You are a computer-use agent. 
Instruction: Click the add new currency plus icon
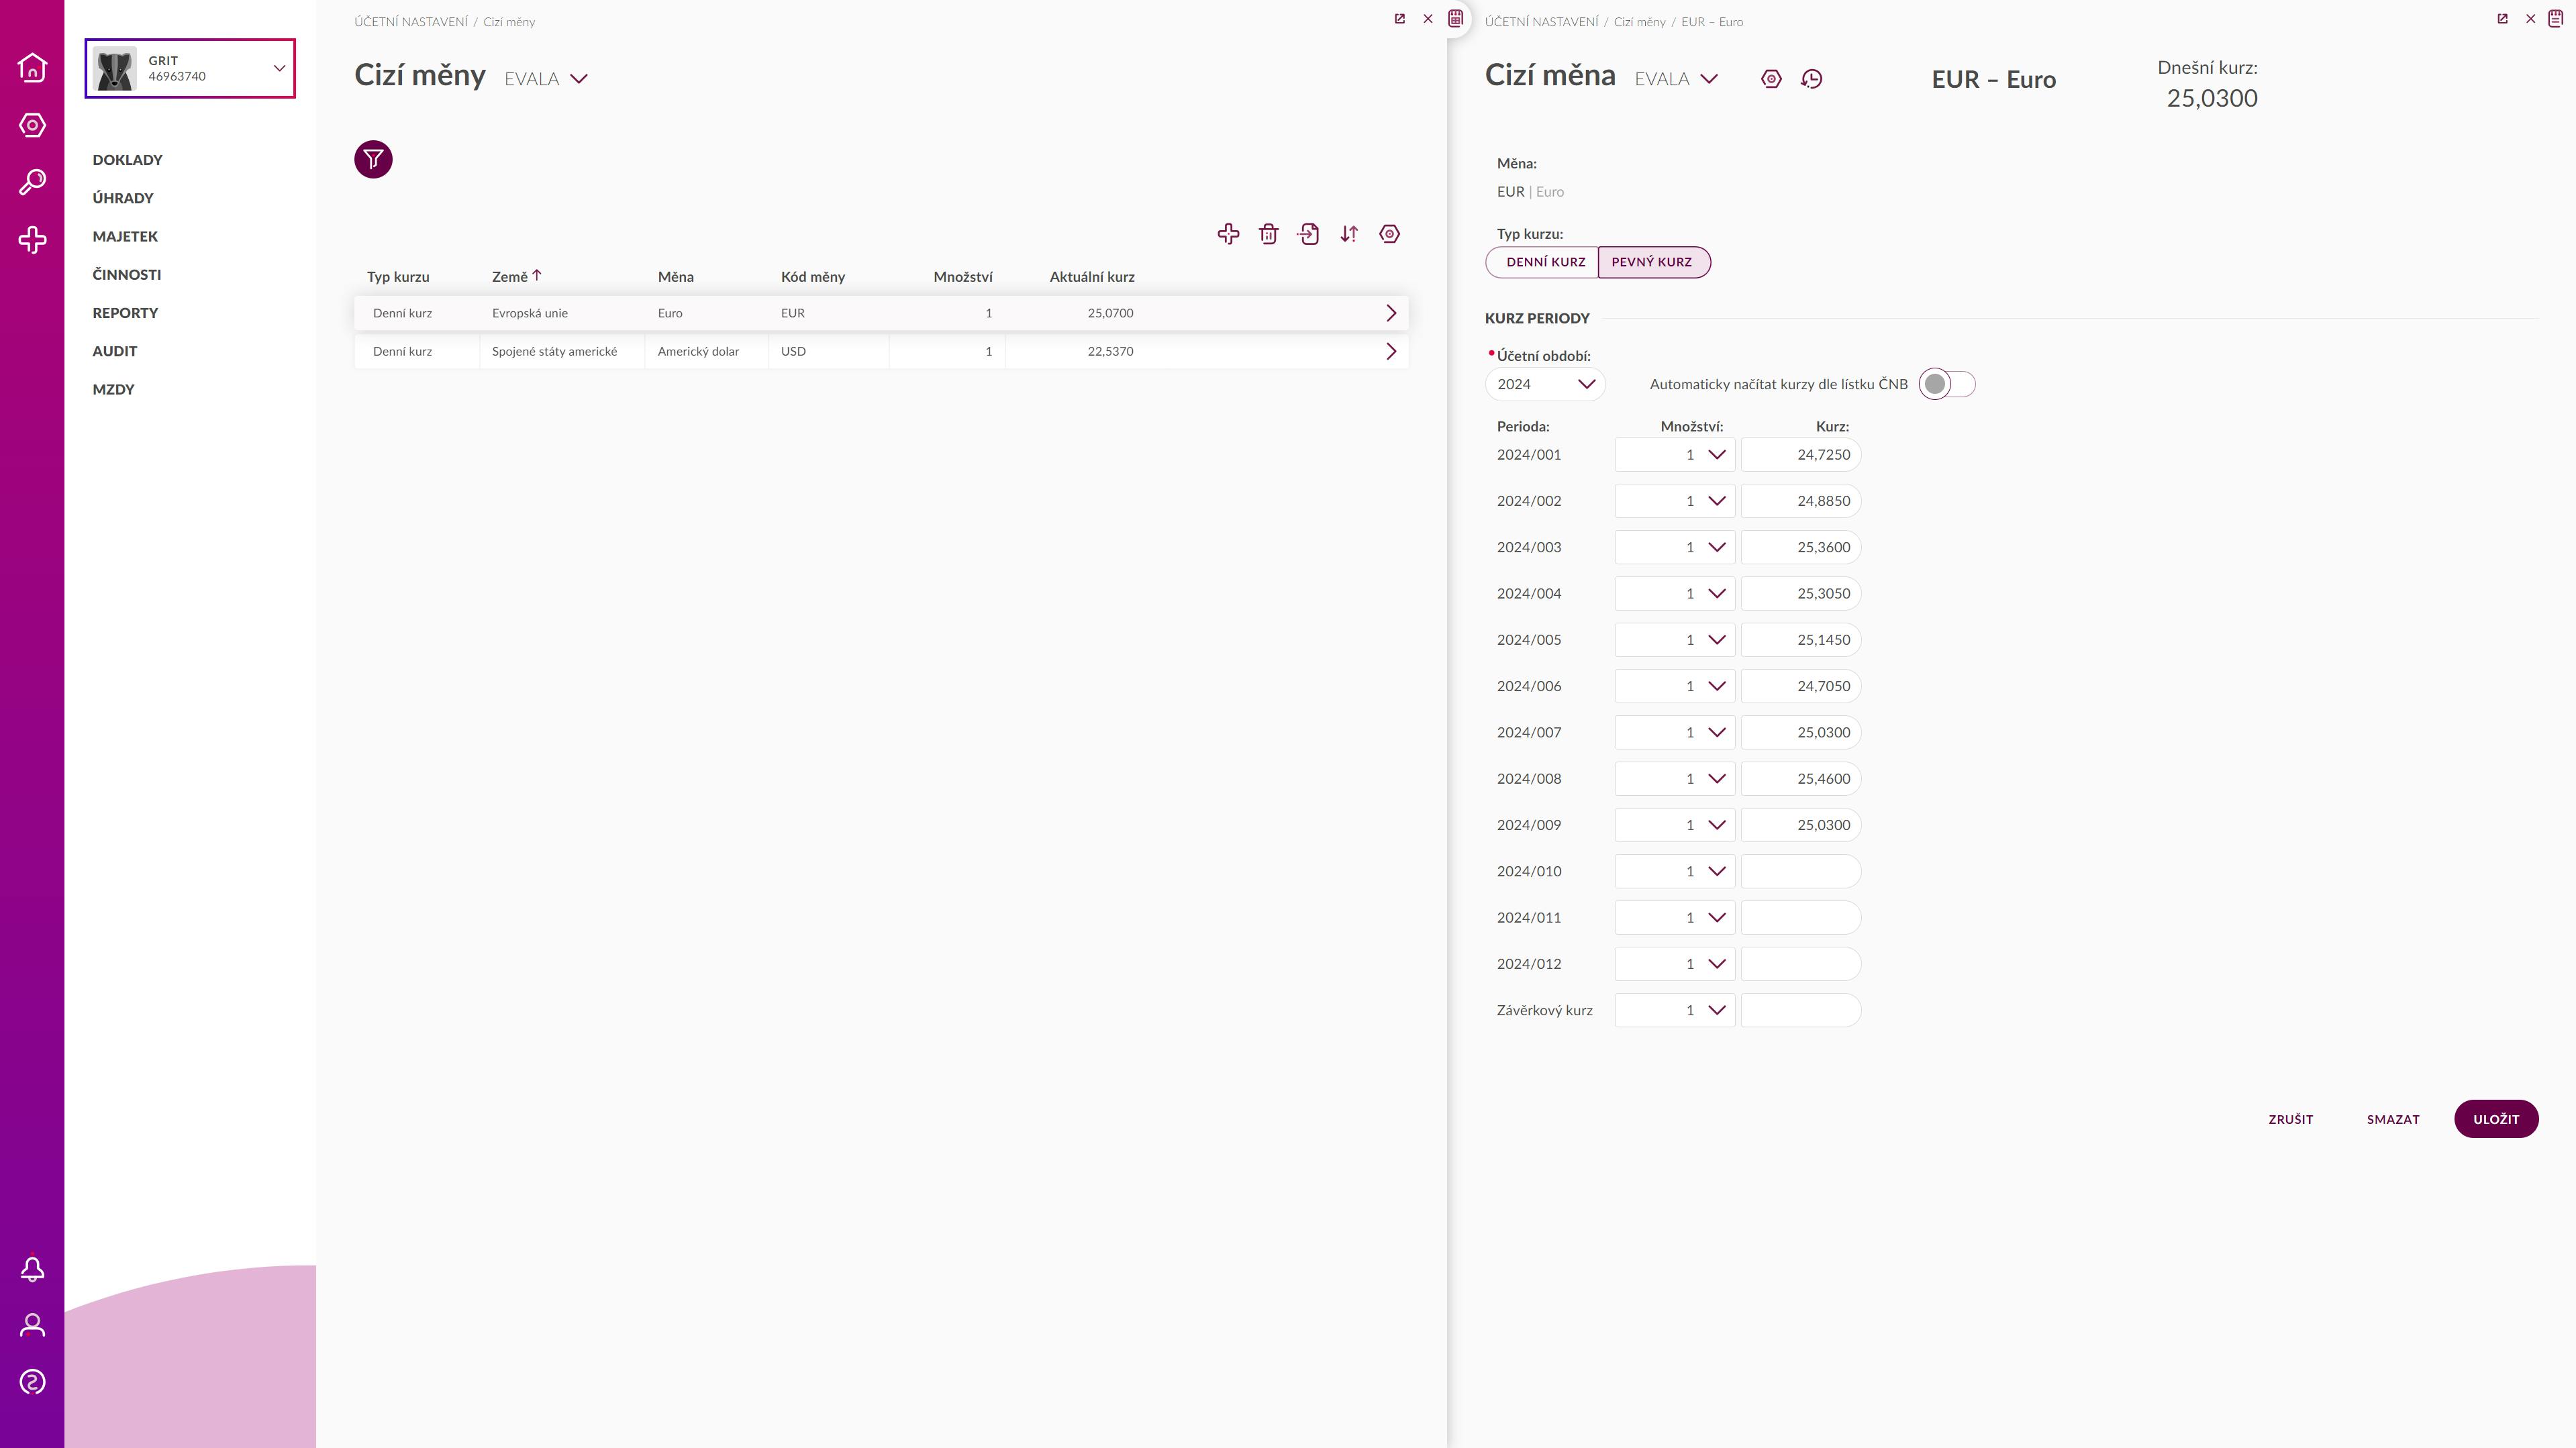pyautogui.click(x=1228, y=234)
